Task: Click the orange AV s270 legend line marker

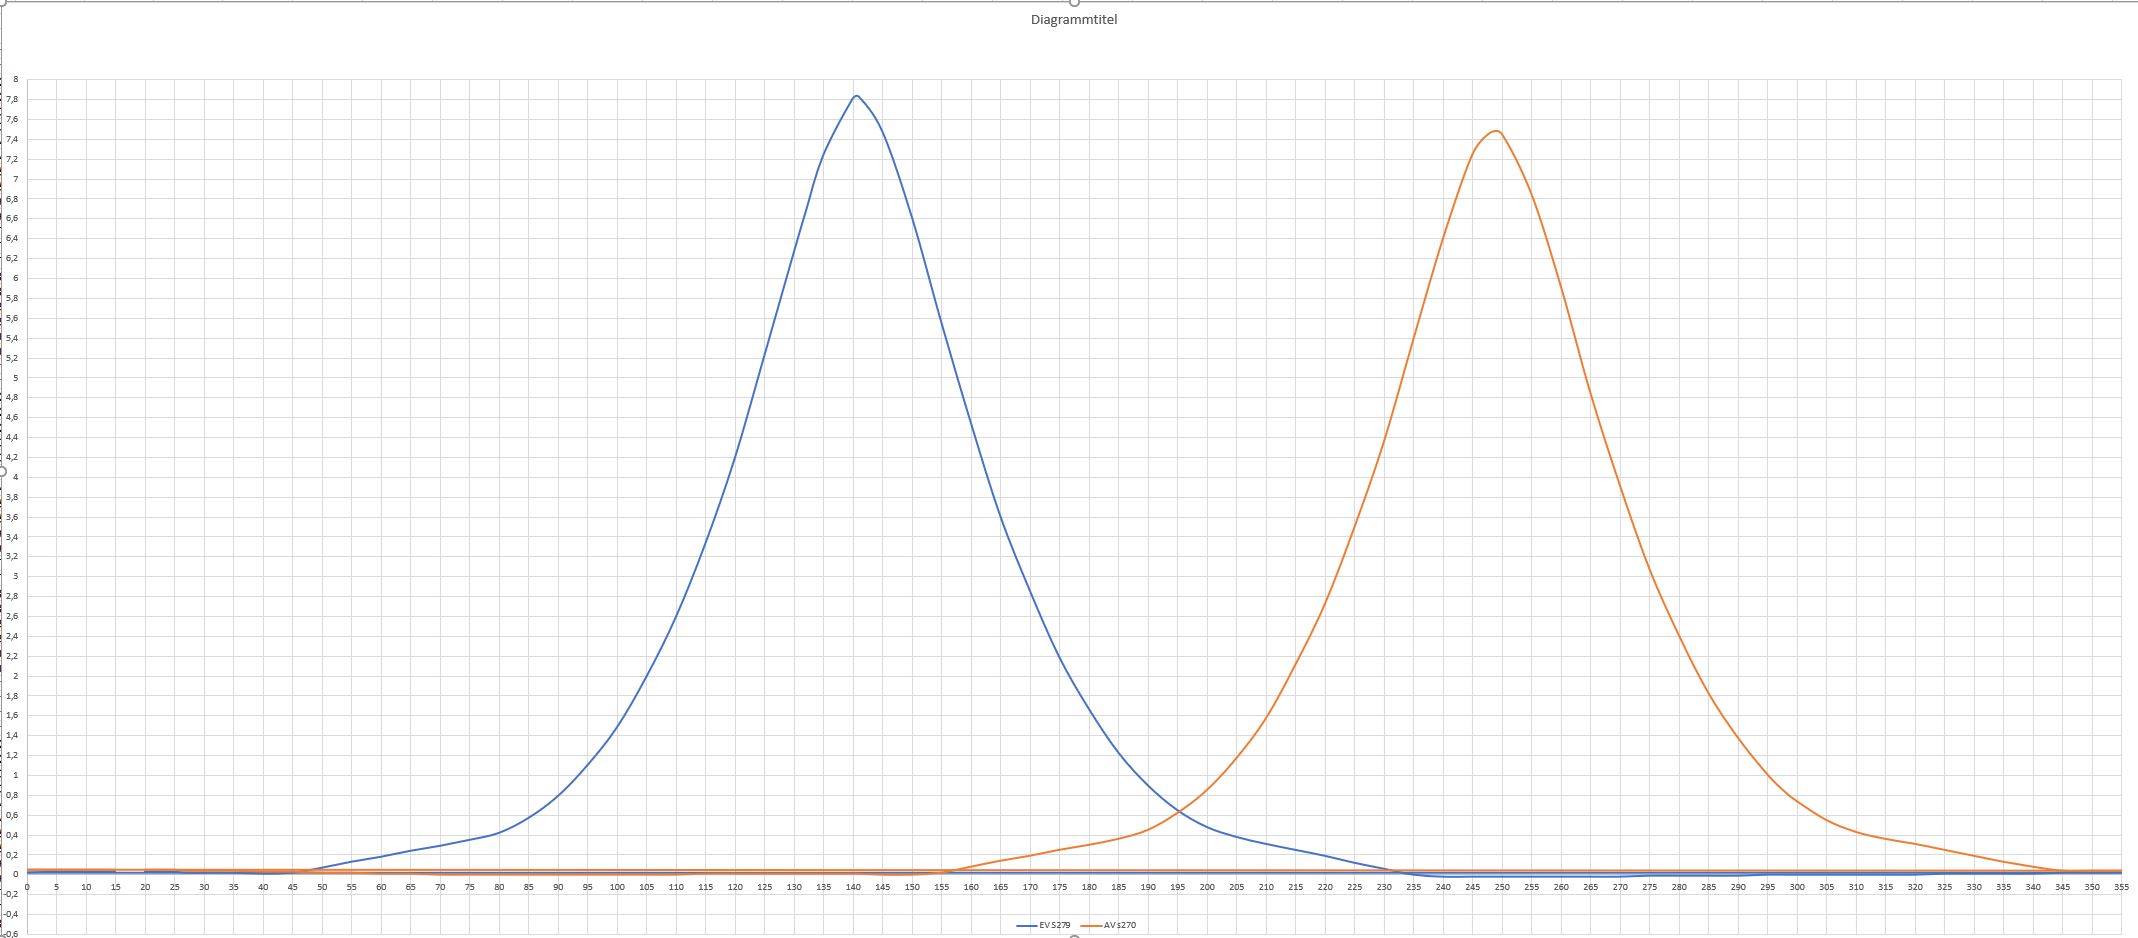Action: tap(1091, 926)
